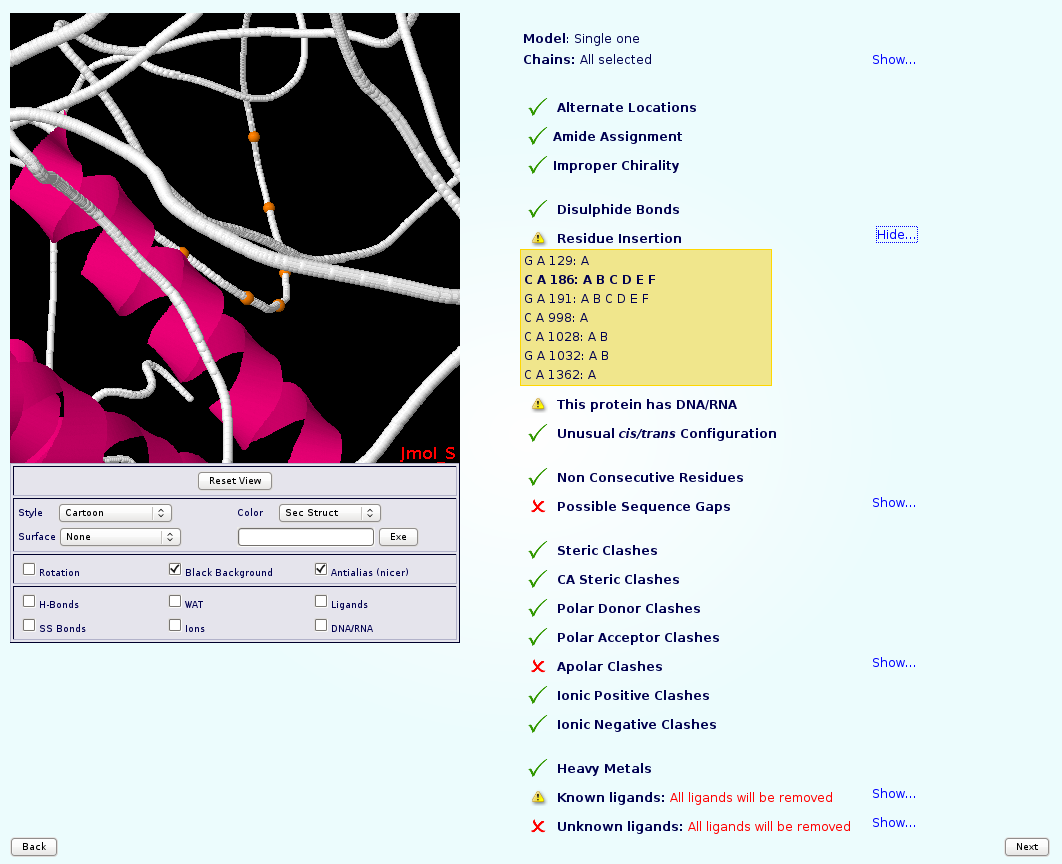Viewport: 1062px width, 864px height.
Task: Click the DNA/RNA warning triangle icon
Action: [x=538, y=405]
